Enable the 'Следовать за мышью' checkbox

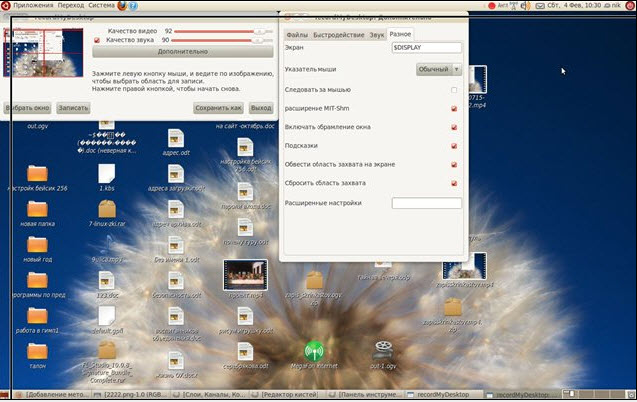click(x=454, y=90)
